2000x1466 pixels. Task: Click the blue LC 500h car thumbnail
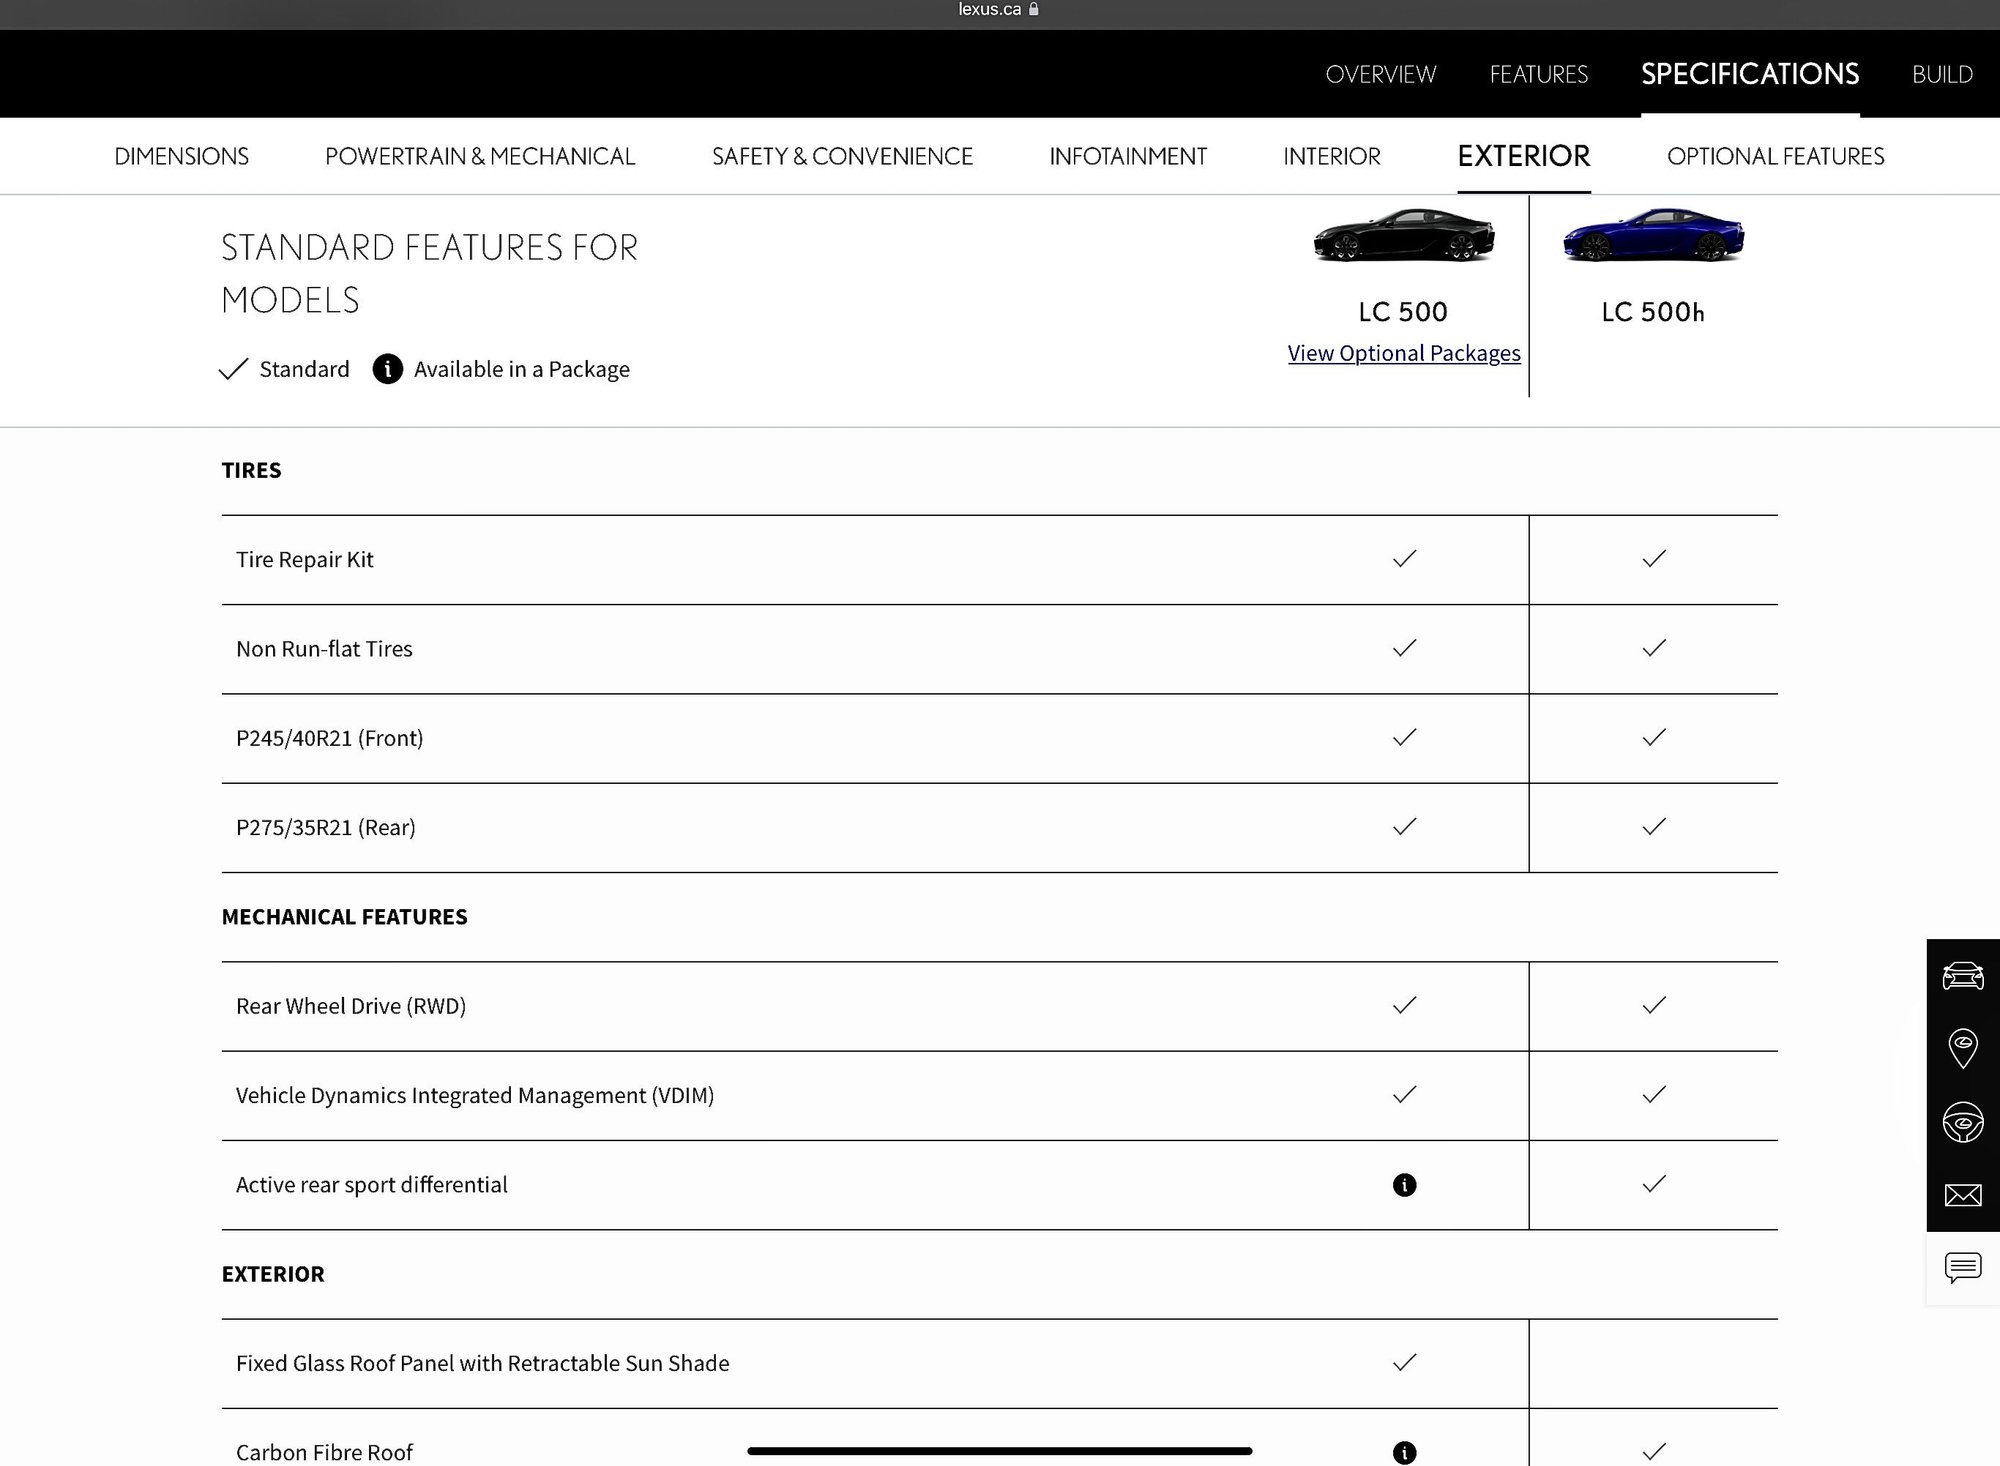click(1653, 236)
